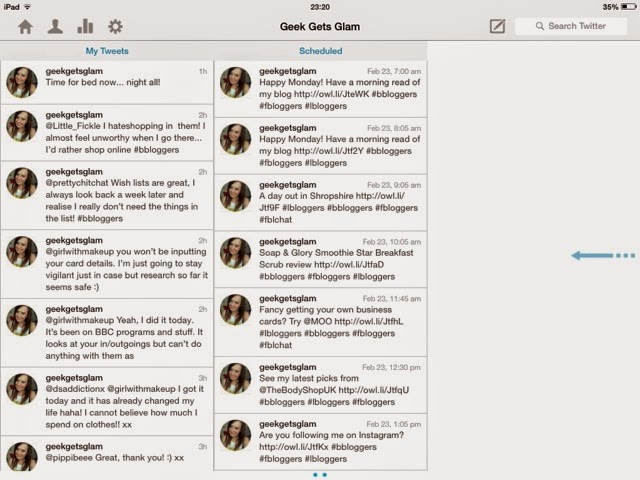Screen dimensions: 640x480
Task: Tap avatar on Feb 23, 8:05 am scheduled tweet
Action: click(x=236, y=139)
